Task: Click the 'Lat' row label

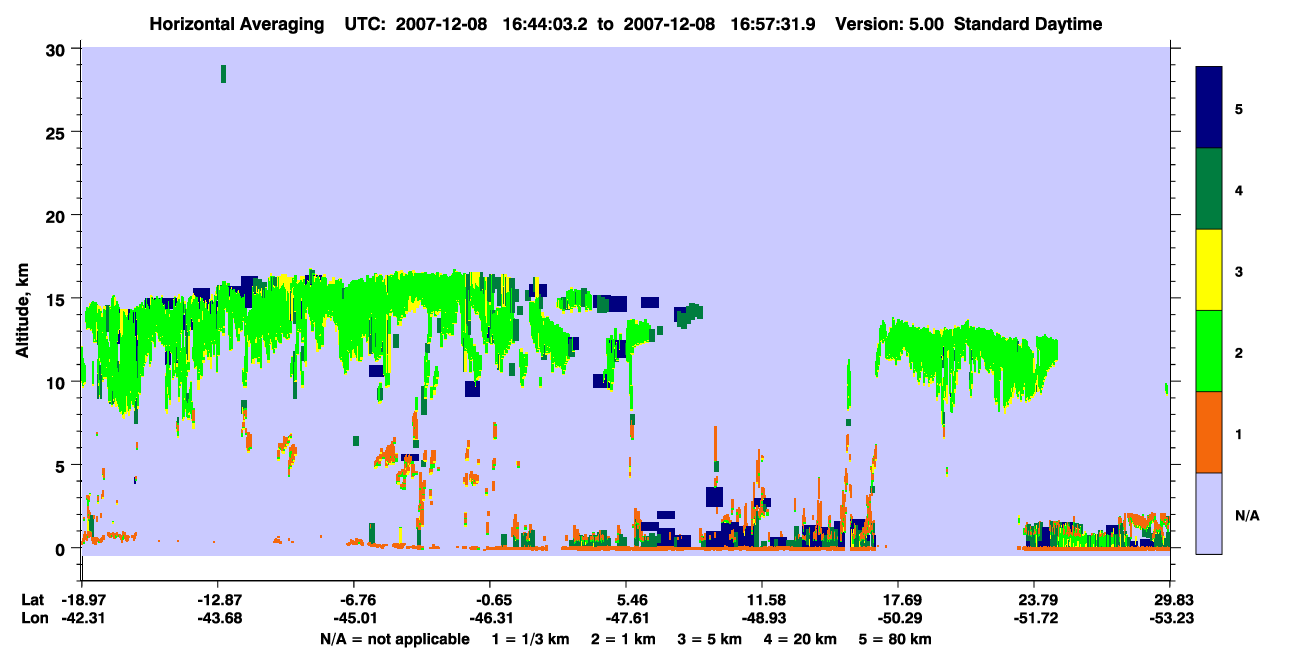Action: tap(33, 600)
